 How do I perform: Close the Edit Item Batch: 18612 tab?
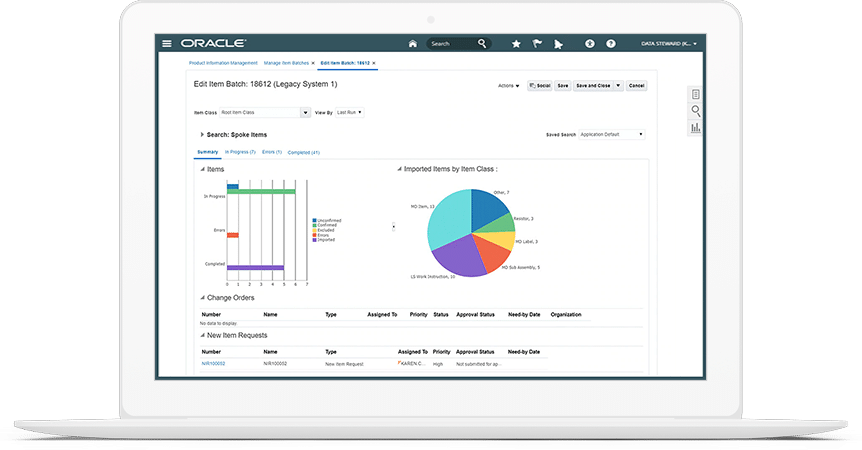374,63
